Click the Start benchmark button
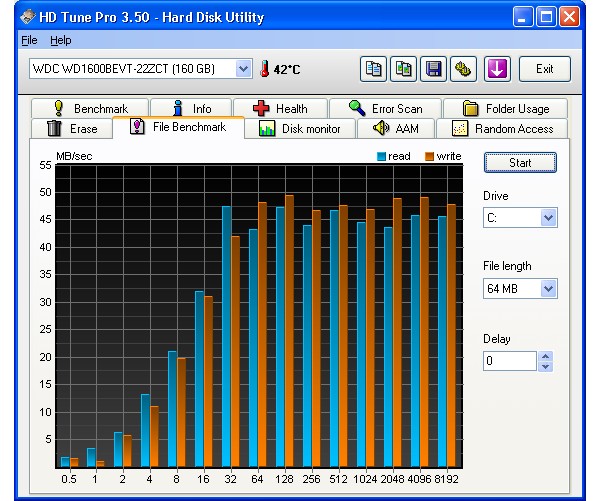Viewport: 600px width, 501px height. point(520,163)
